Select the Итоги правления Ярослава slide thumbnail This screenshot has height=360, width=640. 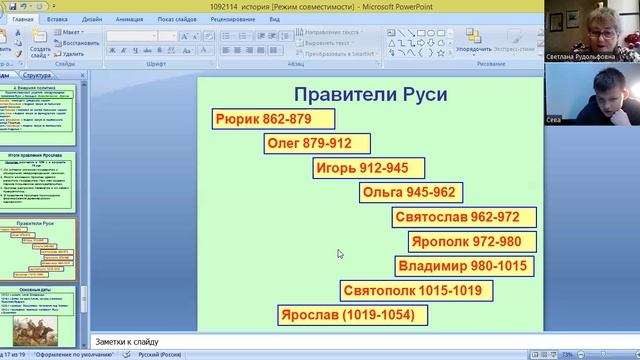click(x=38, y=182)
